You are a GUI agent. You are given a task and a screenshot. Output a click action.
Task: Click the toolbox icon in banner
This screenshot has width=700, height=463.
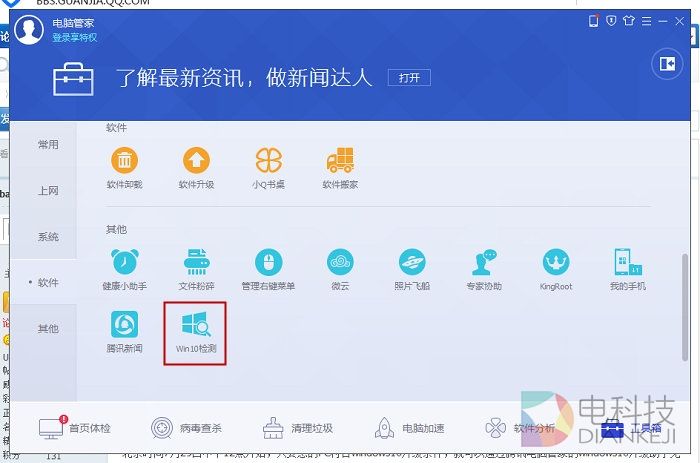73,79
